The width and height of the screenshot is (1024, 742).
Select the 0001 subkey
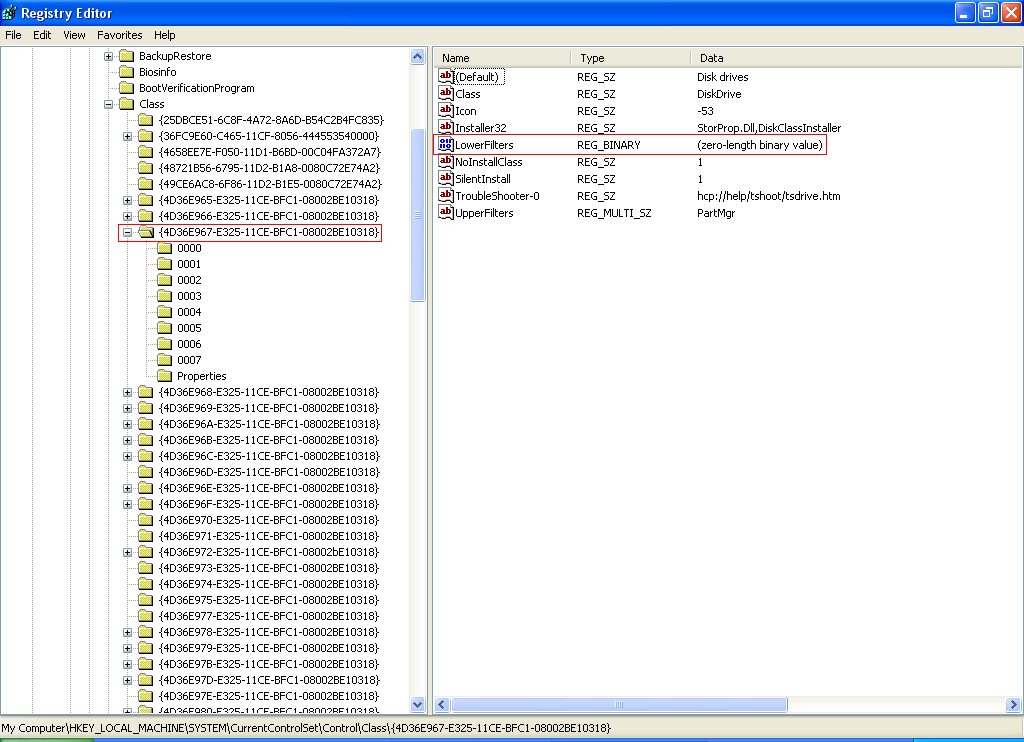coord(189,264)
